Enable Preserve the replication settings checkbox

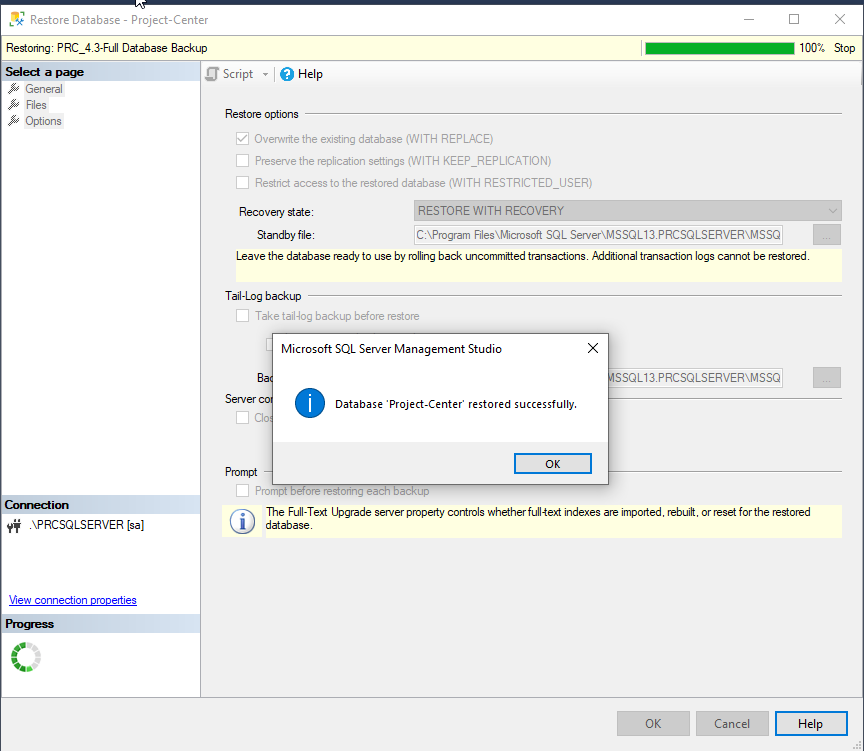click(242, 161)
